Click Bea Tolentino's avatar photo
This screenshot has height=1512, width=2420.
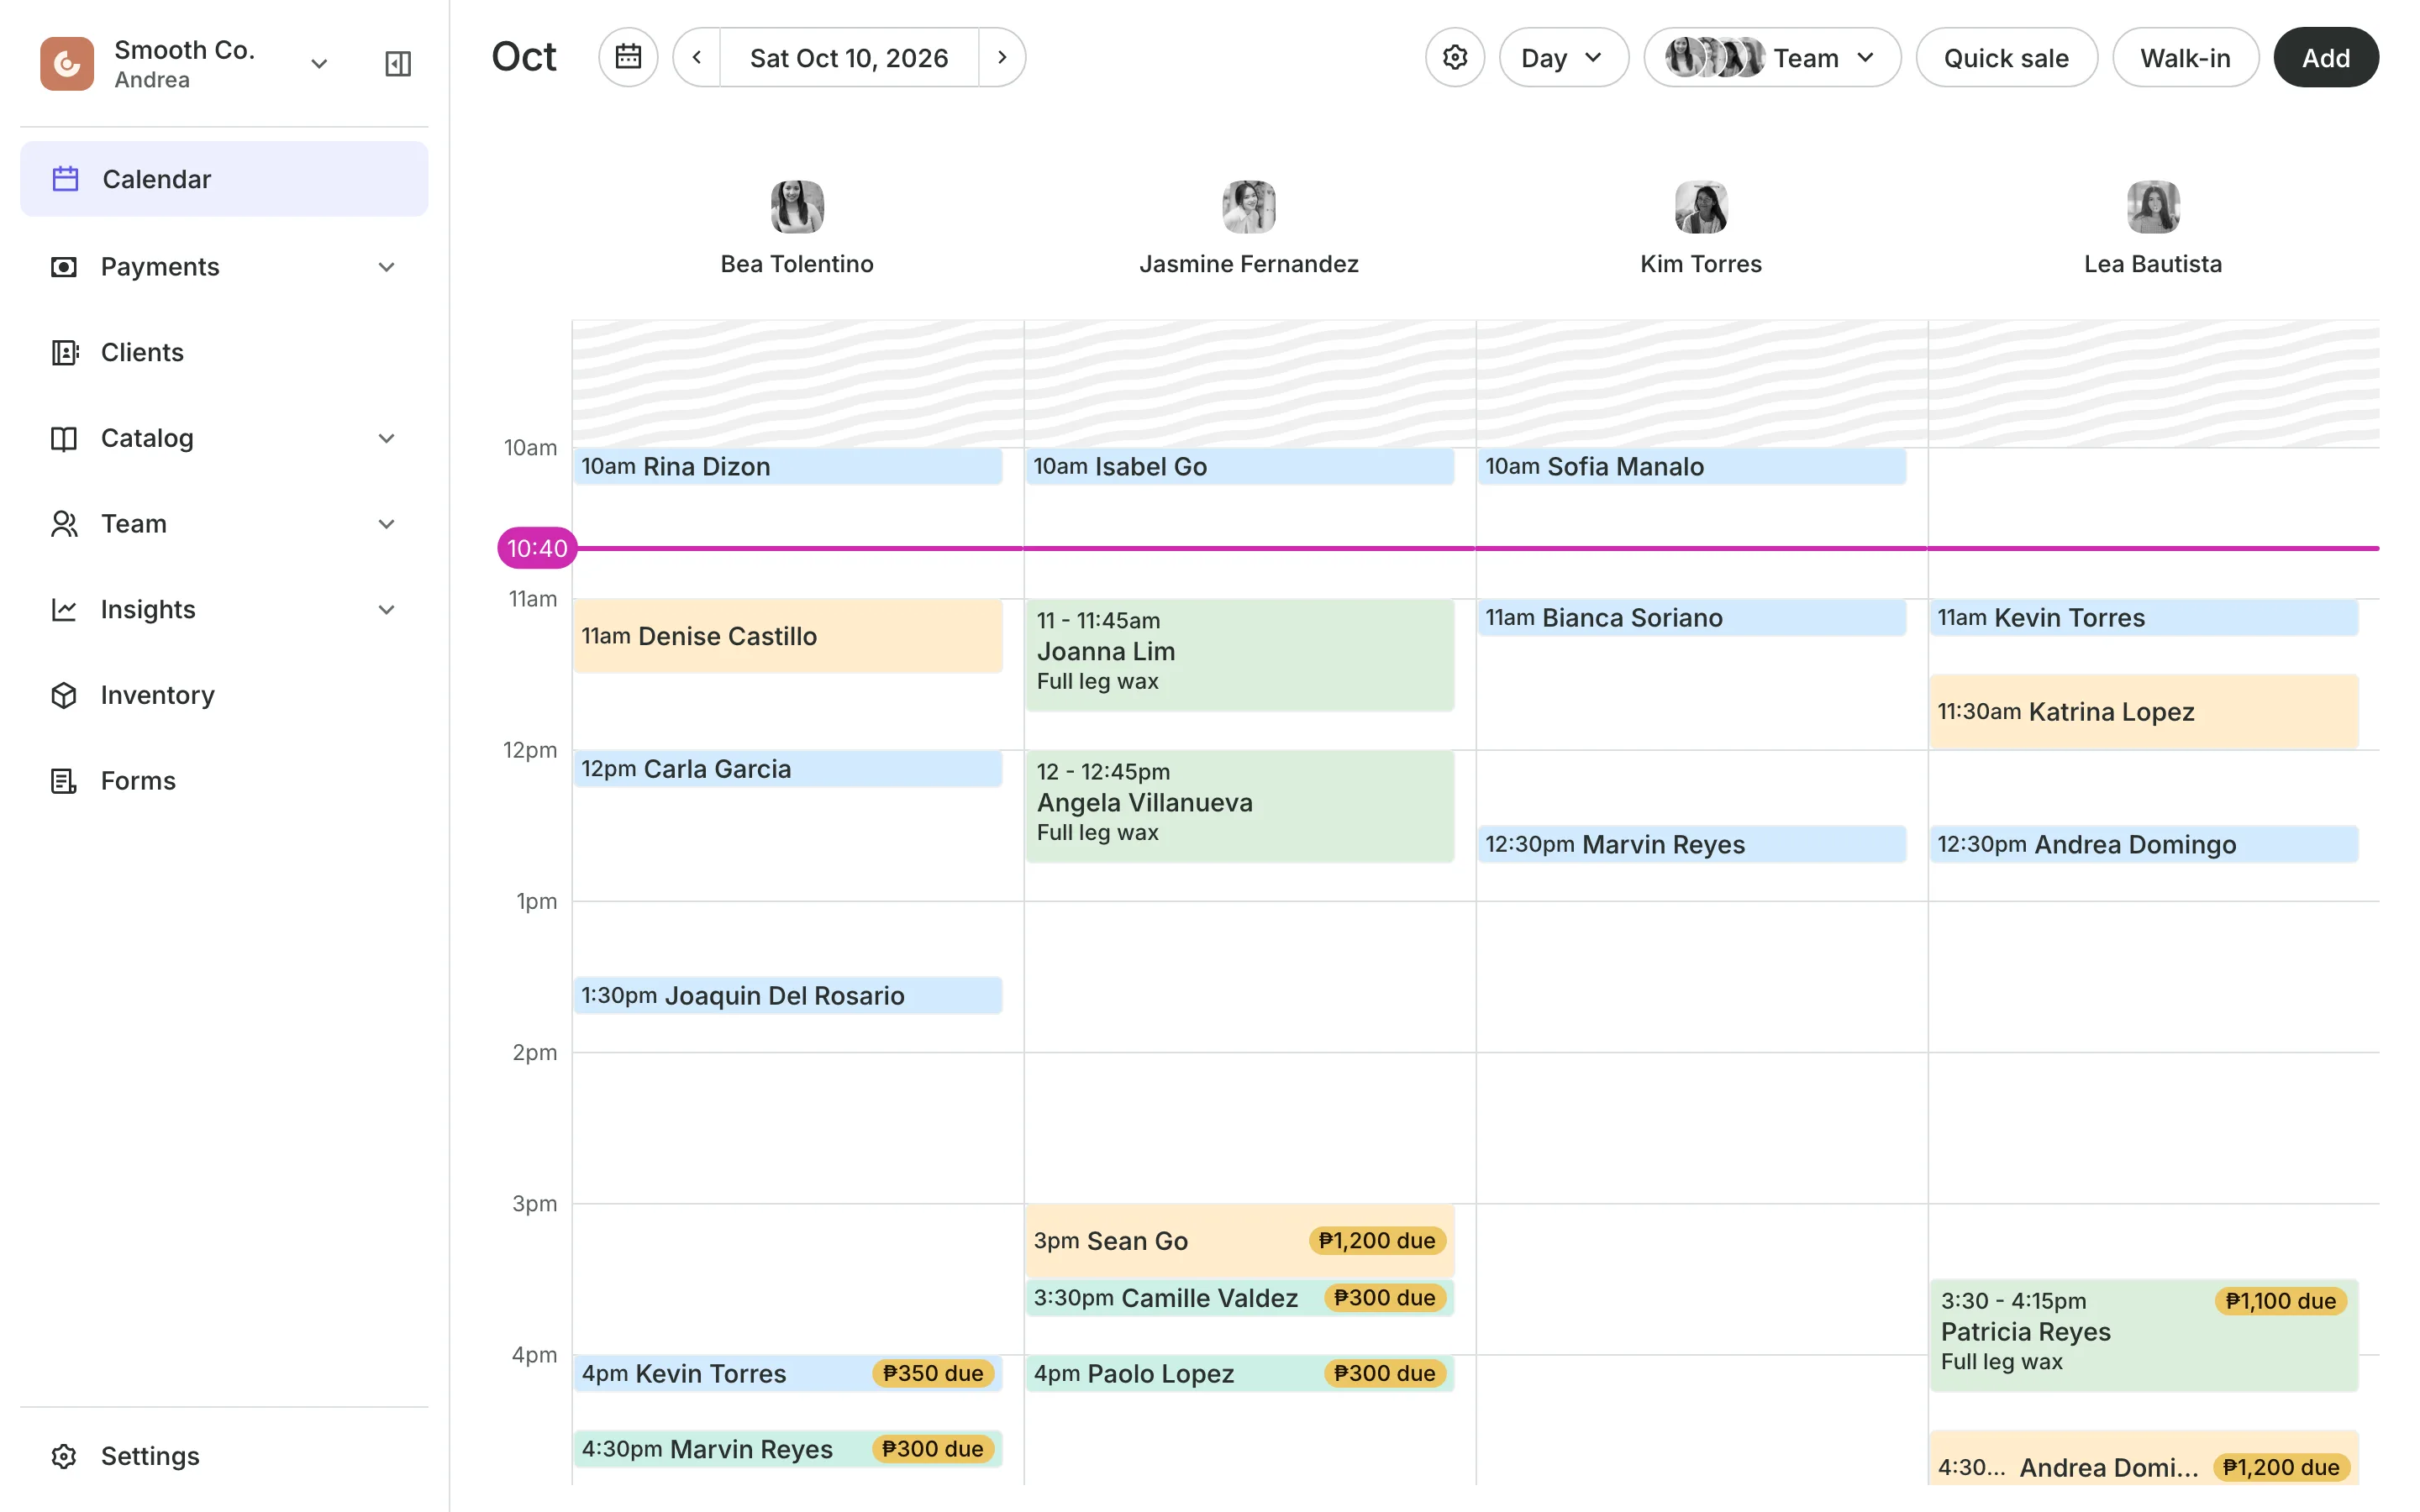point(797,207)
